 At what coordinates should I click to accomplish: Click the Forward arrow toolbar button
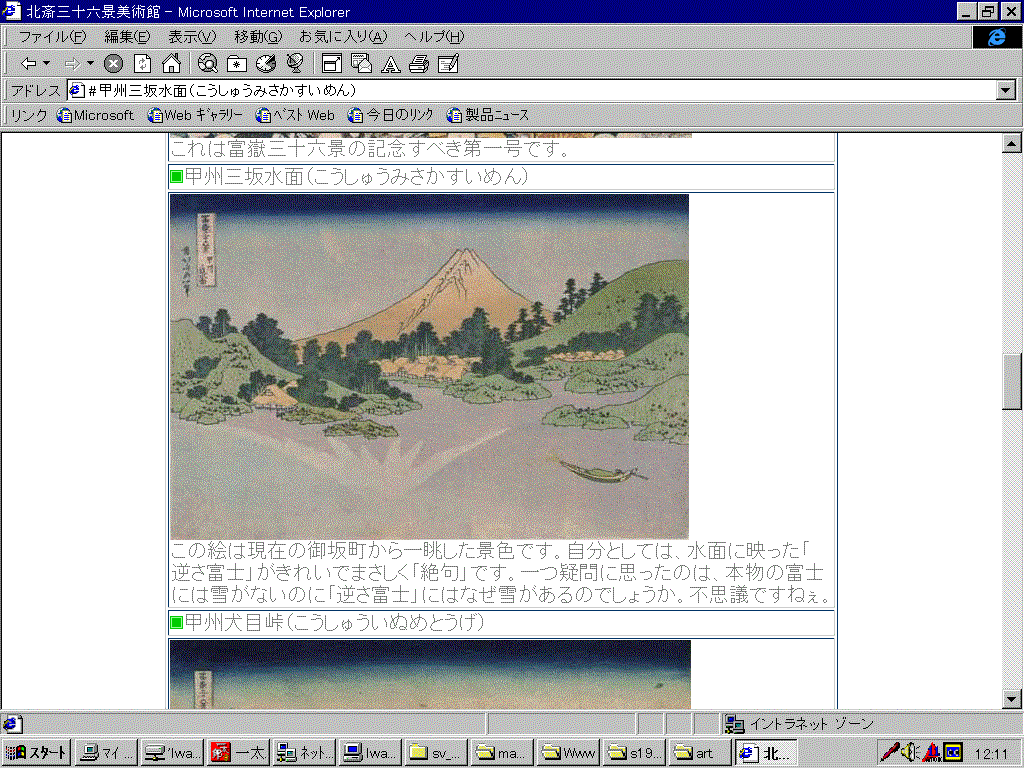point(72,63)
